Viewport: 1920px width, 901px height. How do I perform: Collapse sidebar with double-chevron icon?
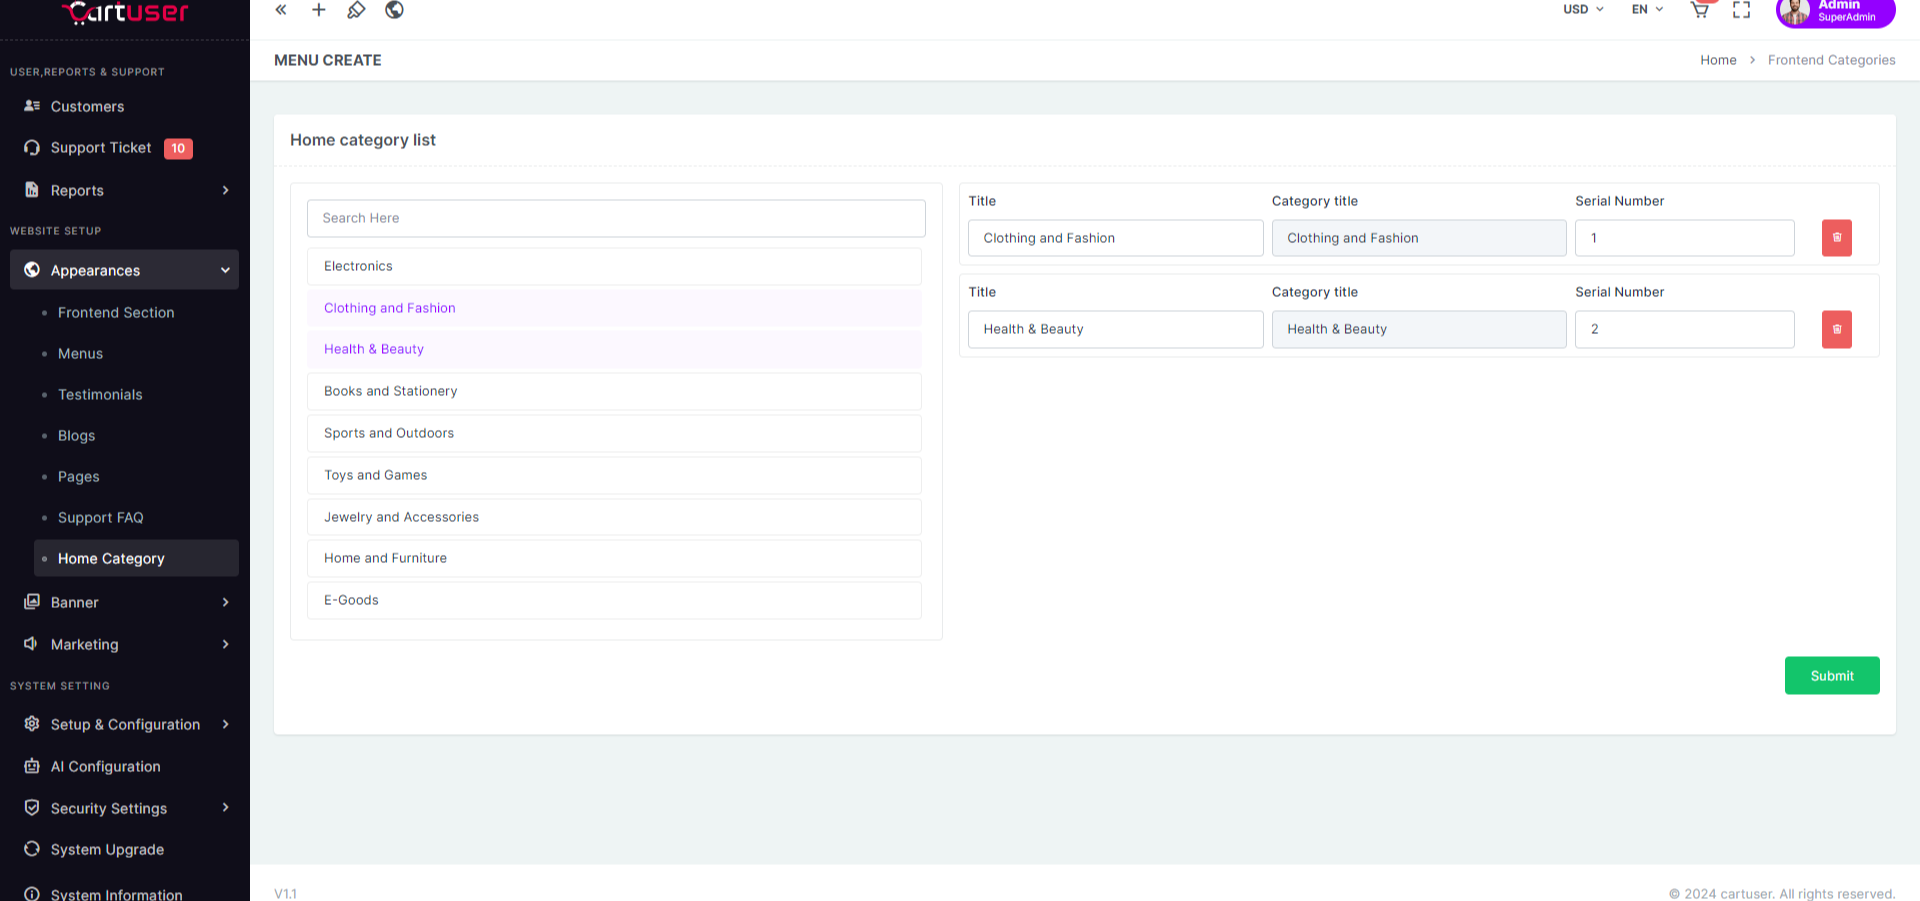(281, 10)
